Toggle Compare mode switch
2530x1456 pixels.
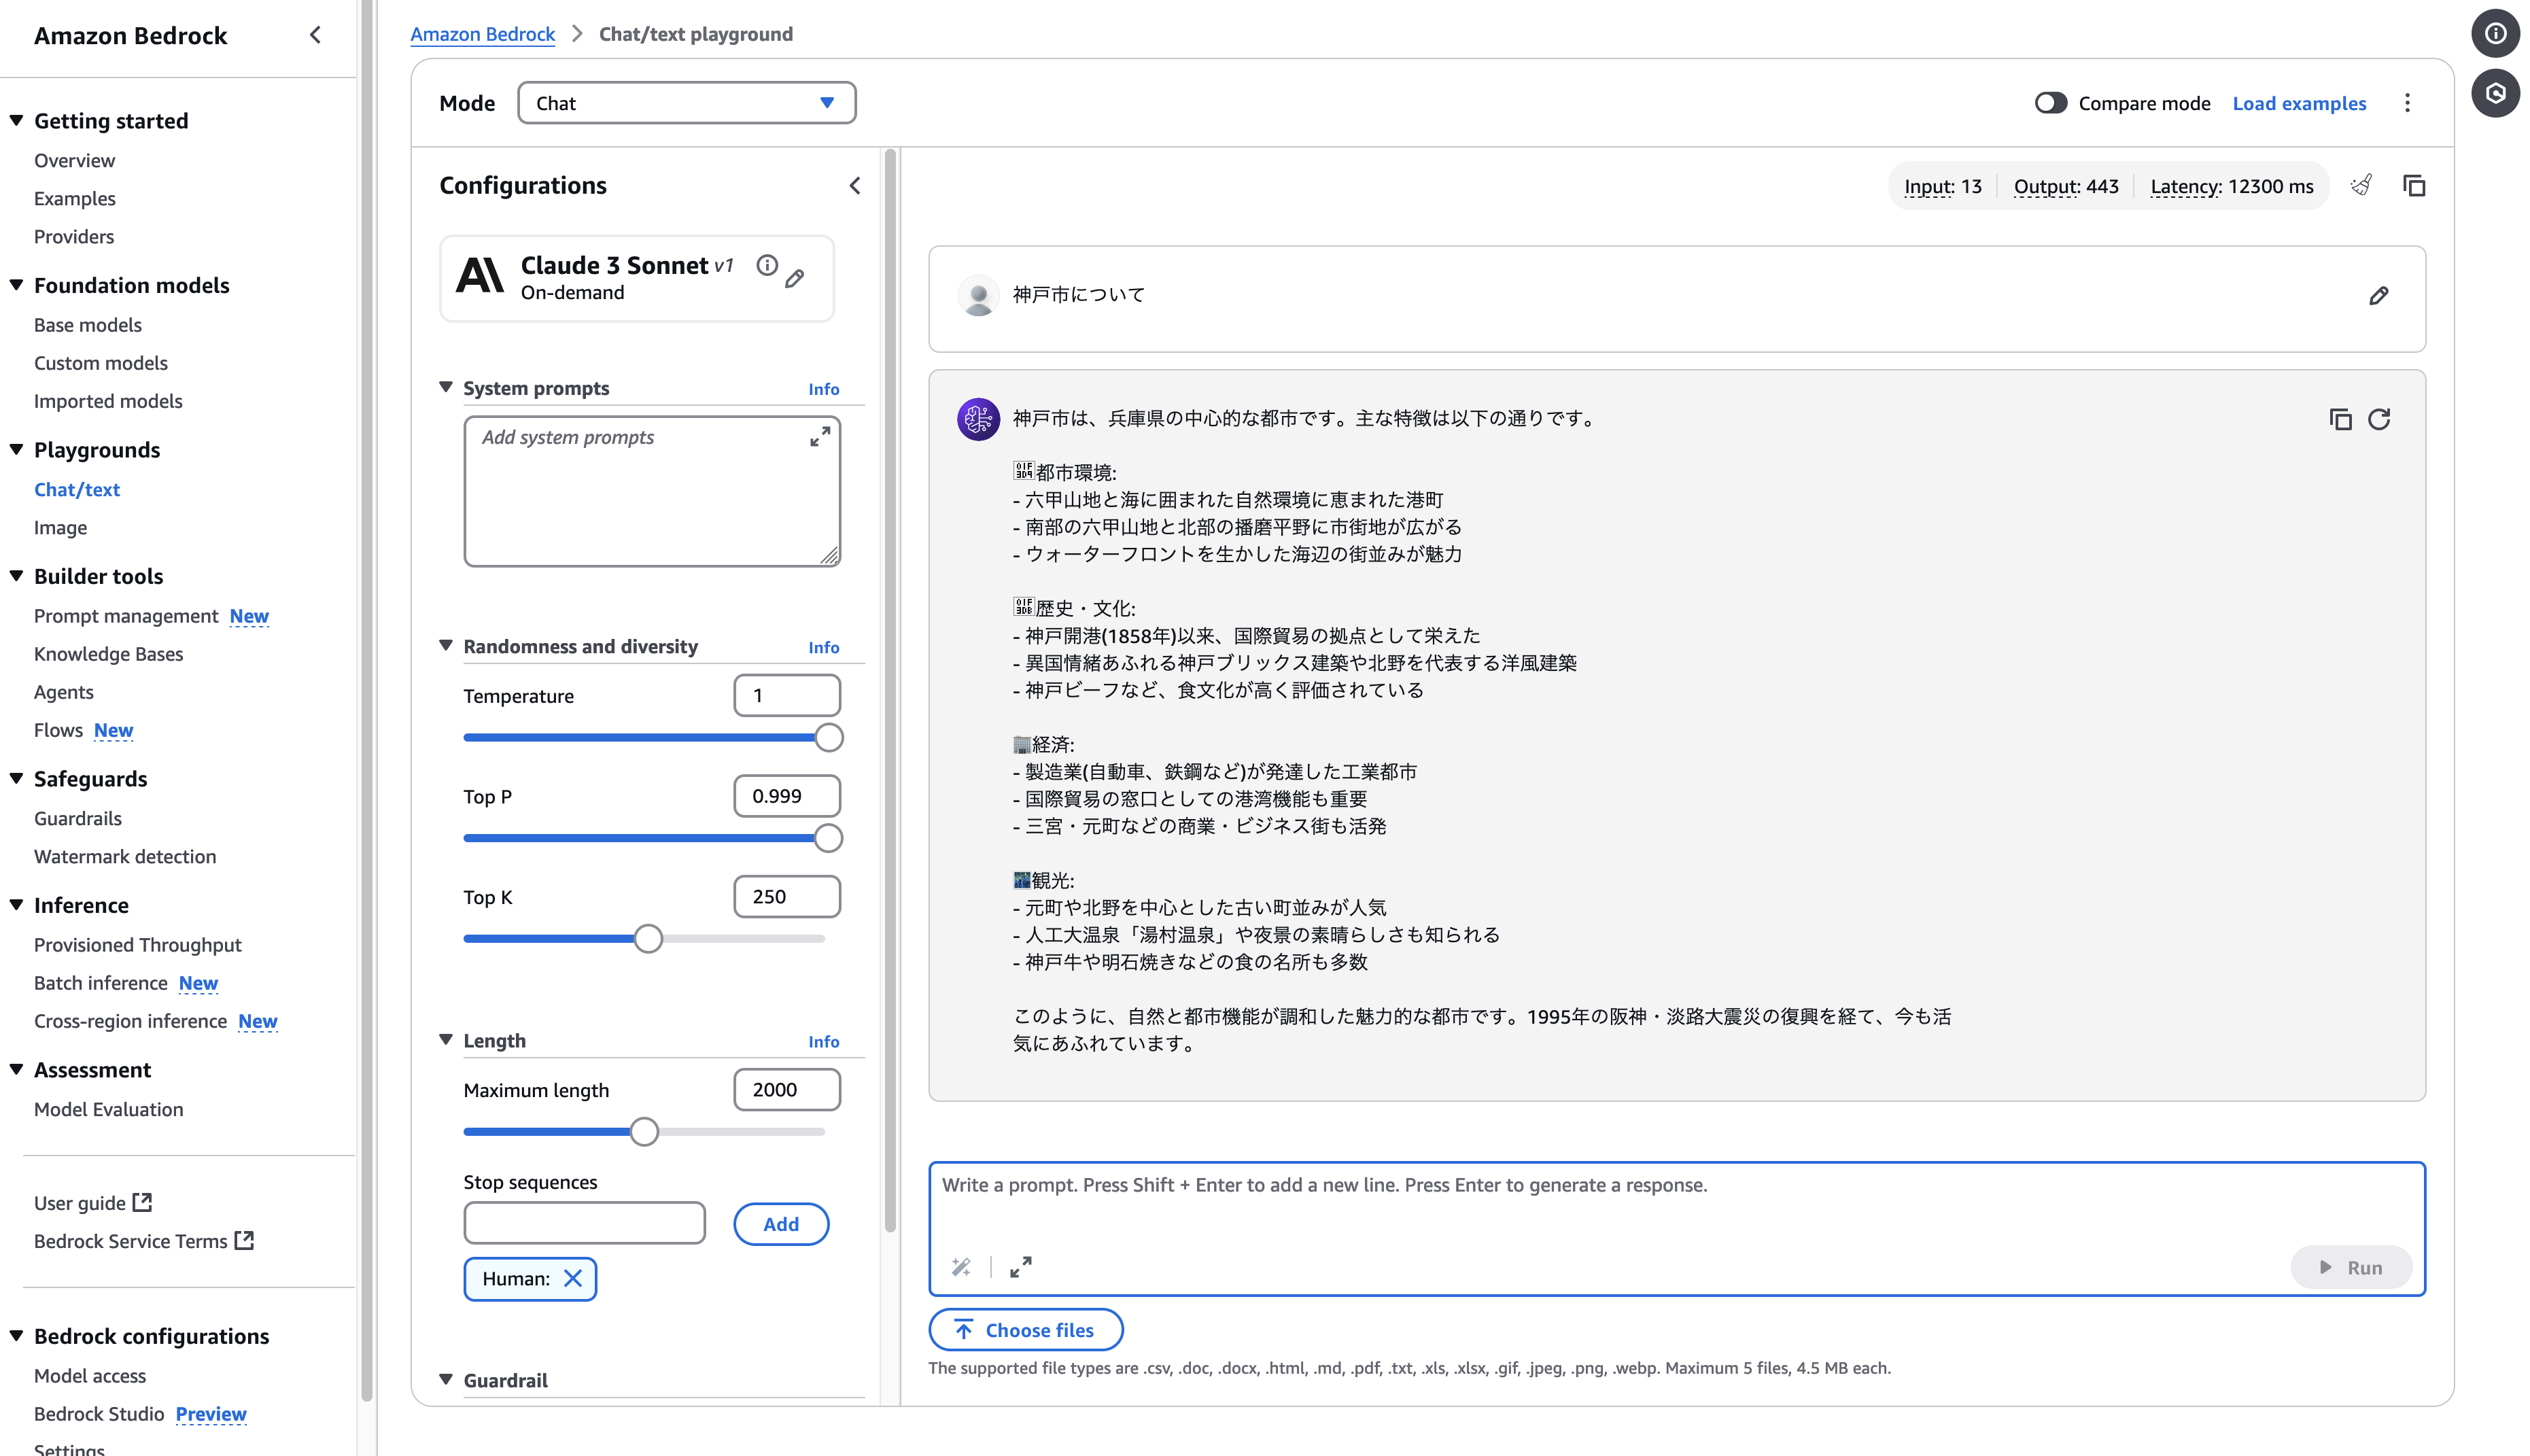click(x=2050, y=103)
